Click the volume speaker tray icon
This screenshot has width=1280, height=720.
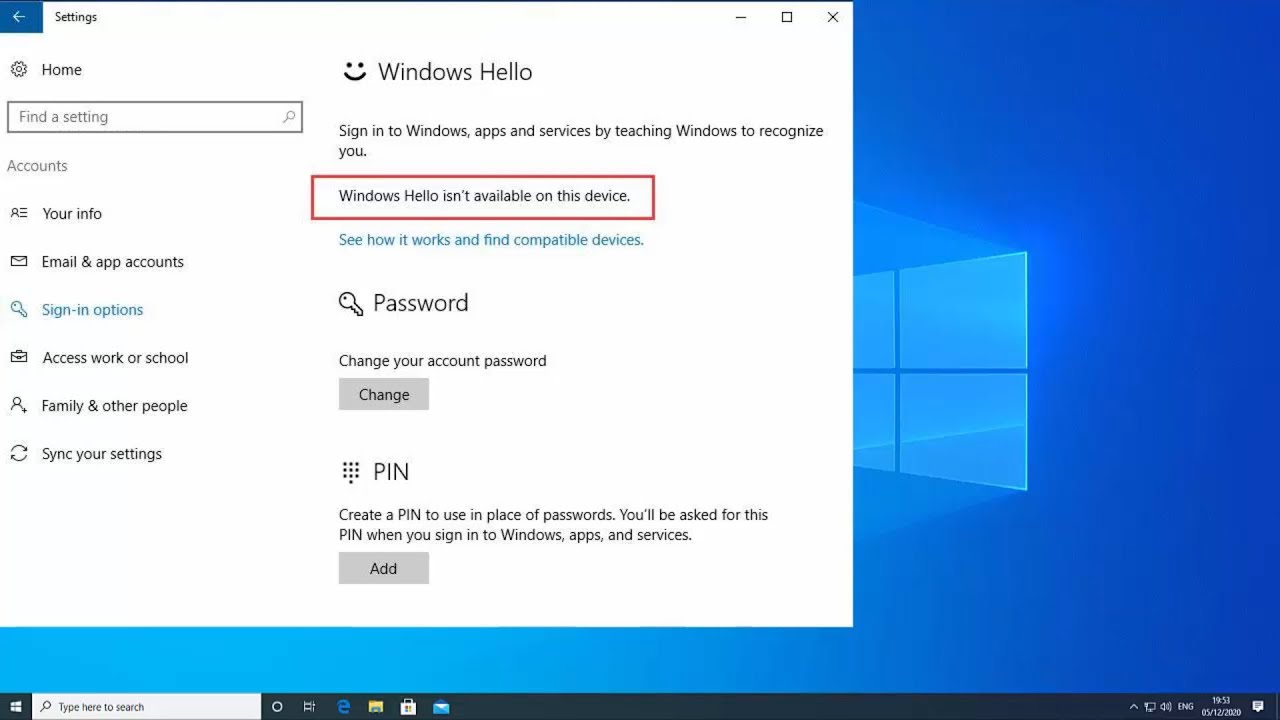tap(1166, 707)
